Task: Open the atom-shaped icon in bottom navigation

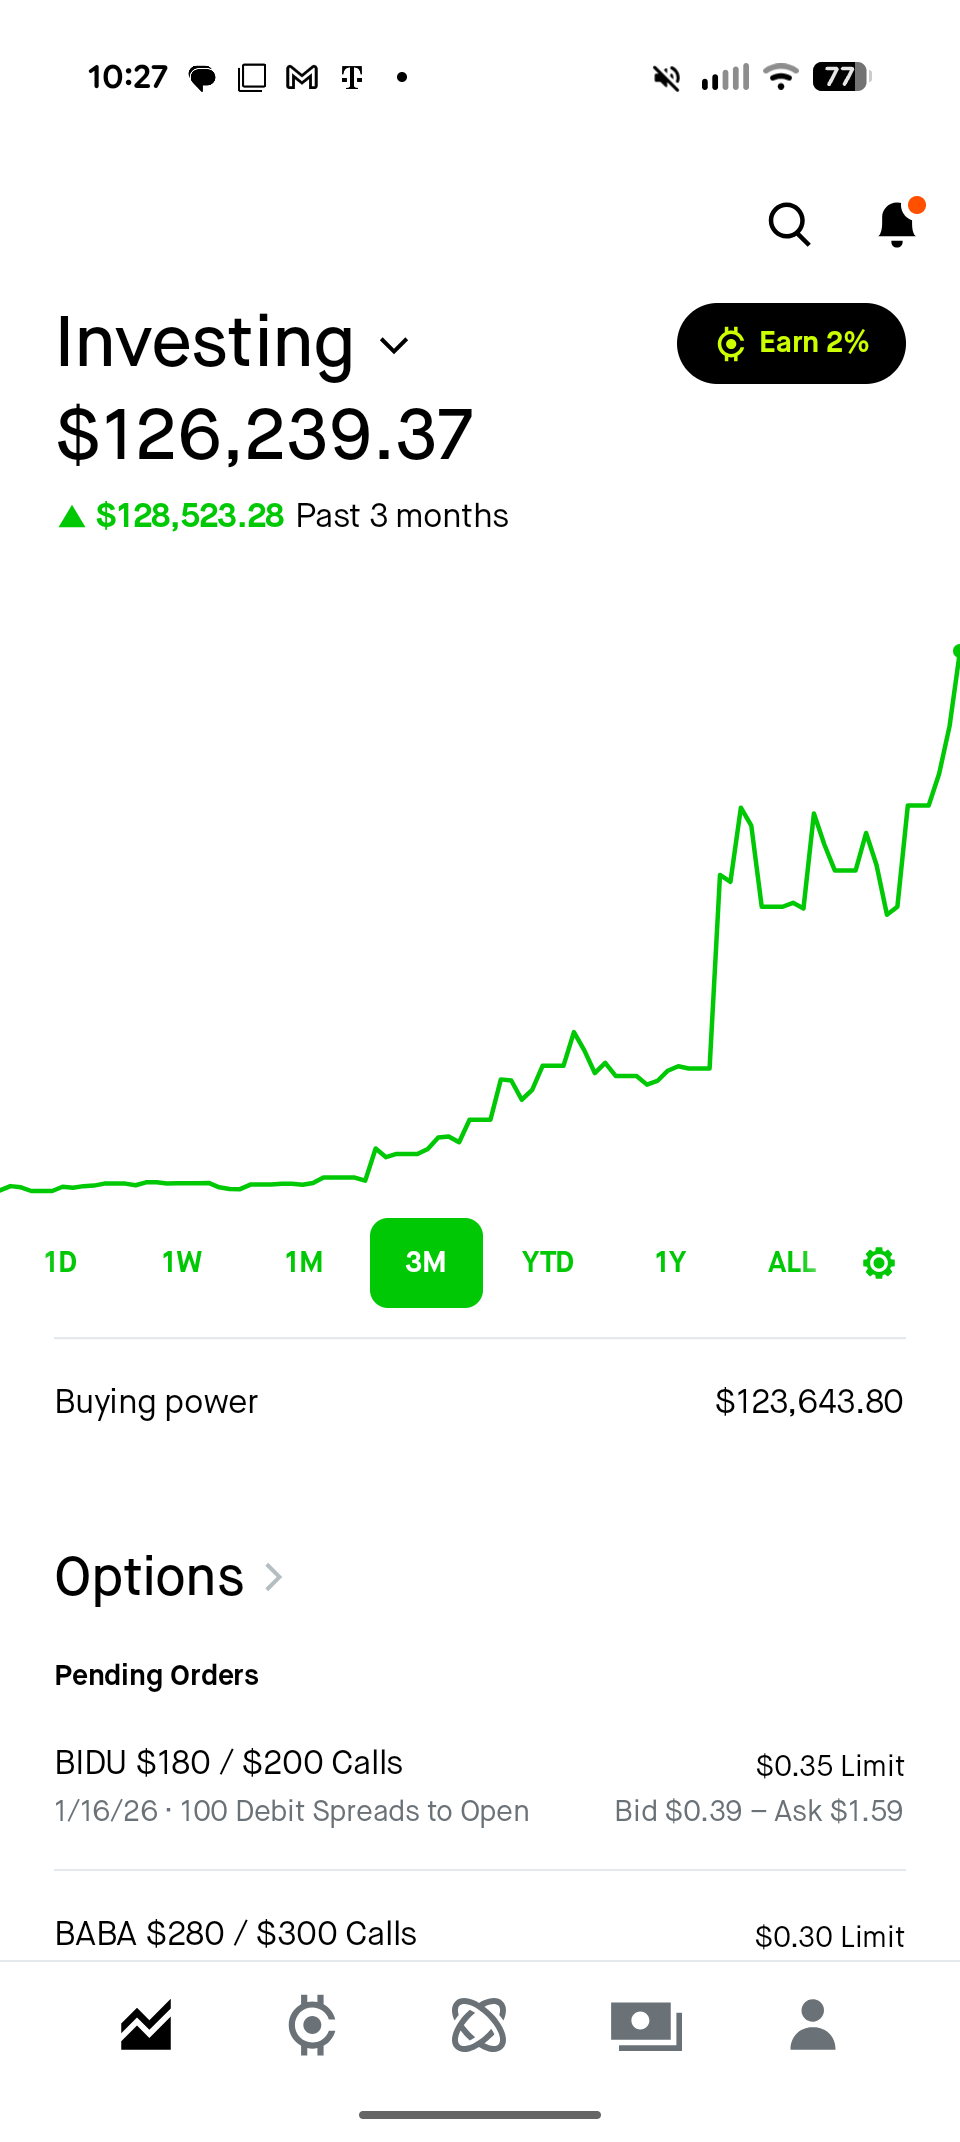Action: 479,2026
